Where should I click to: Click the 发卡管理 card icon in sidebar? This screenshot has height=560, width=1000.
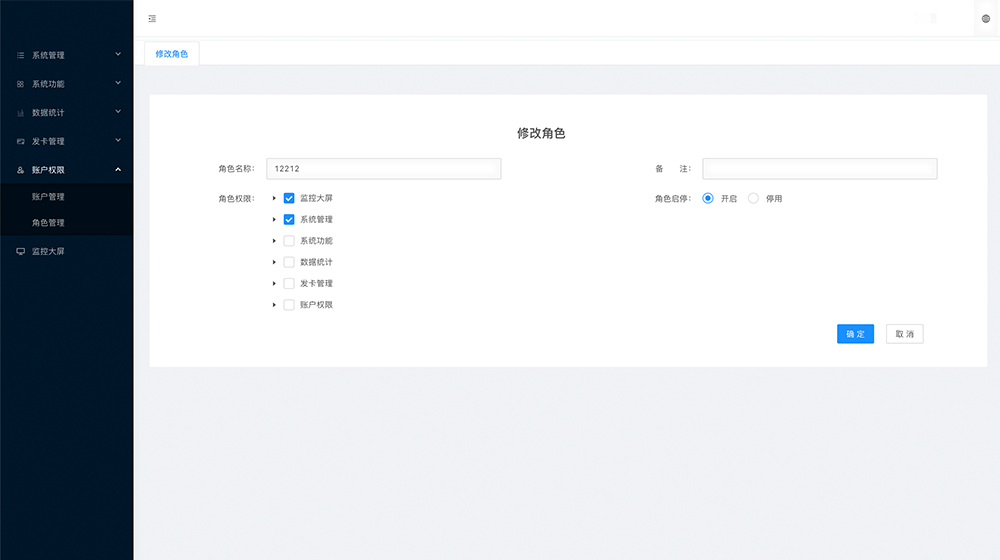point(21,141)
